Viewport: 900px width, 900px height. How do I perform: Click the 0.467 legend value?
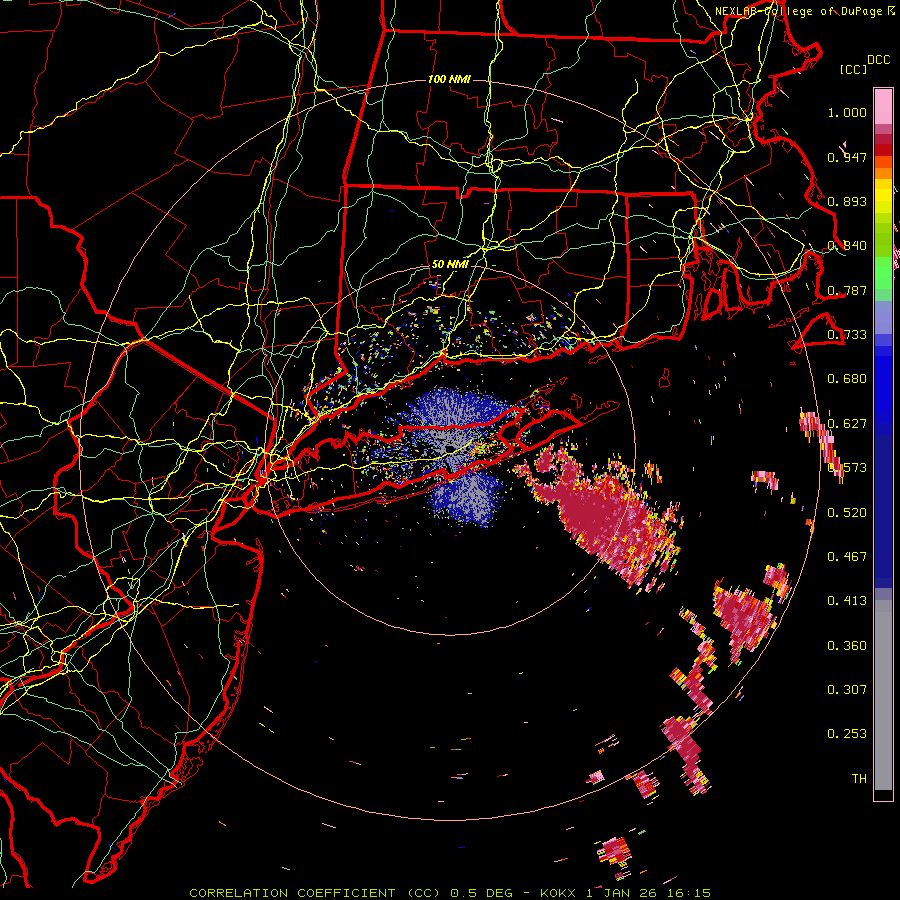coord(847,557)
